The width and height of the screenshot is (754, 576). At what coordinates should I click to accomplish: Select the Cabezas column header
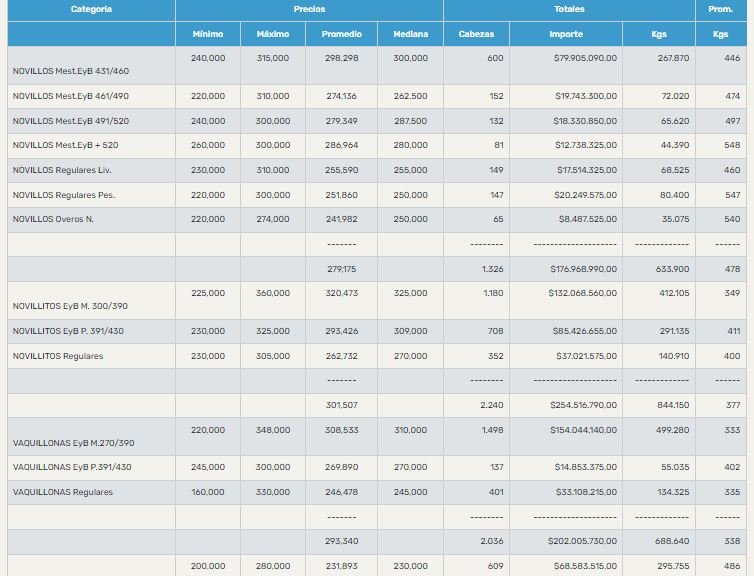point(476,34)
